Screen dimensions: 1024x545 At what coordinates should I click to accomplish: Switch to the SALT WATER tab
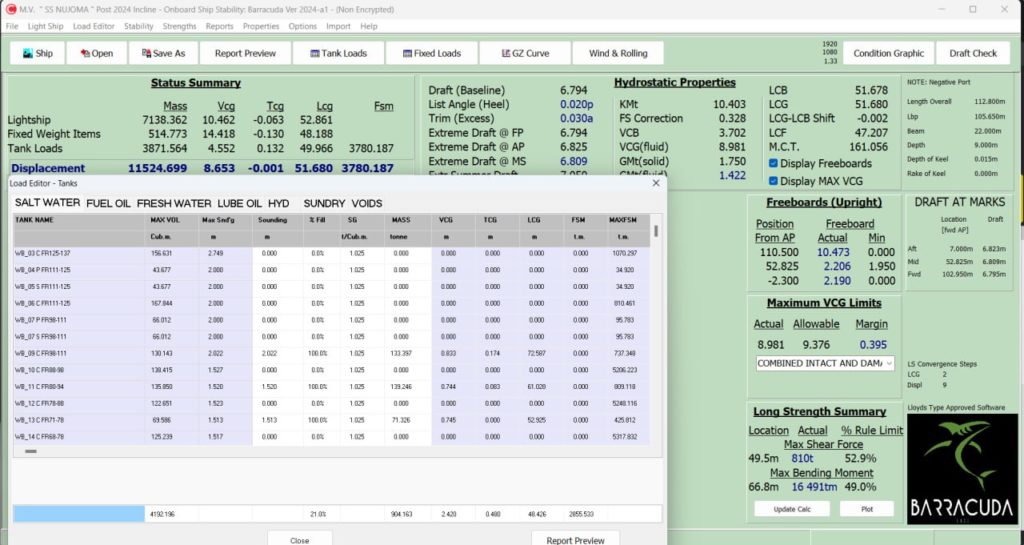(x=48, y=203)
